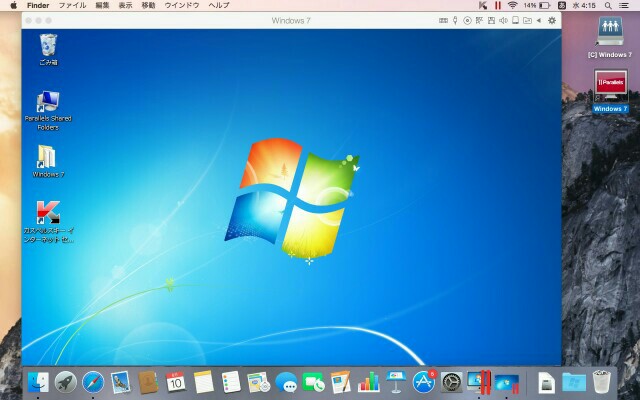Click the shared folder icon in Parallels toolbar
Image resolution: width=640 pixels, height=400 pixels.
point(527,20)
